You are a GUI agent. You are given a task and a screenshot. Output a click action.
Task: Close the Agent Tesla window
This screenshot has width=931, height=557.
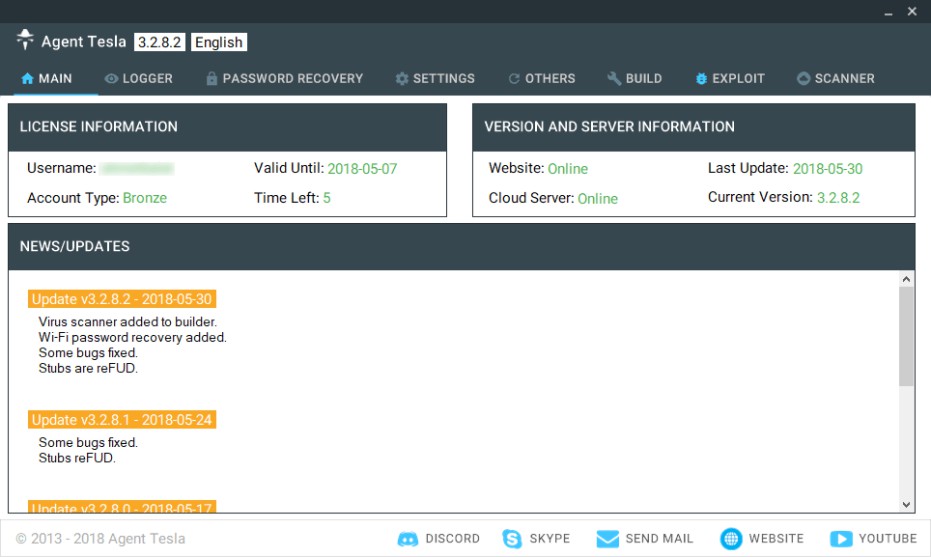[912, 11]
